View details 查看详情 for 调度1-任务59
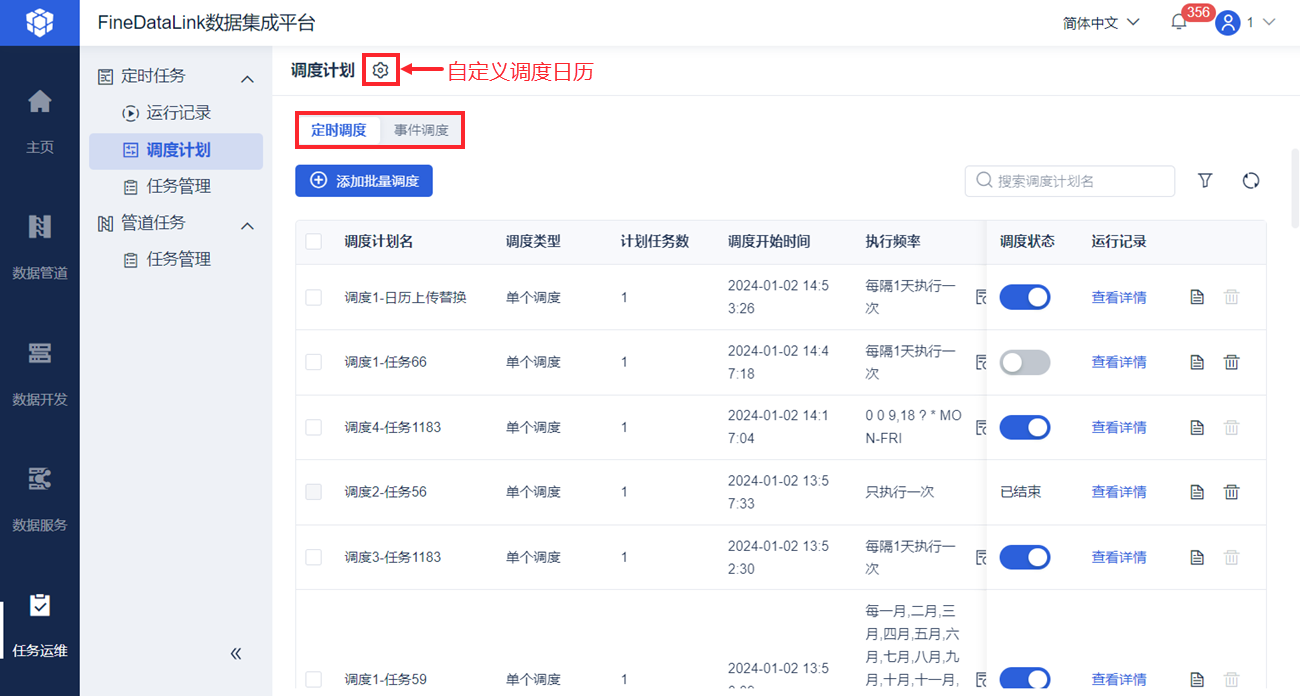This screenshot has height=696, width=1300. (x=1119, y=679)
